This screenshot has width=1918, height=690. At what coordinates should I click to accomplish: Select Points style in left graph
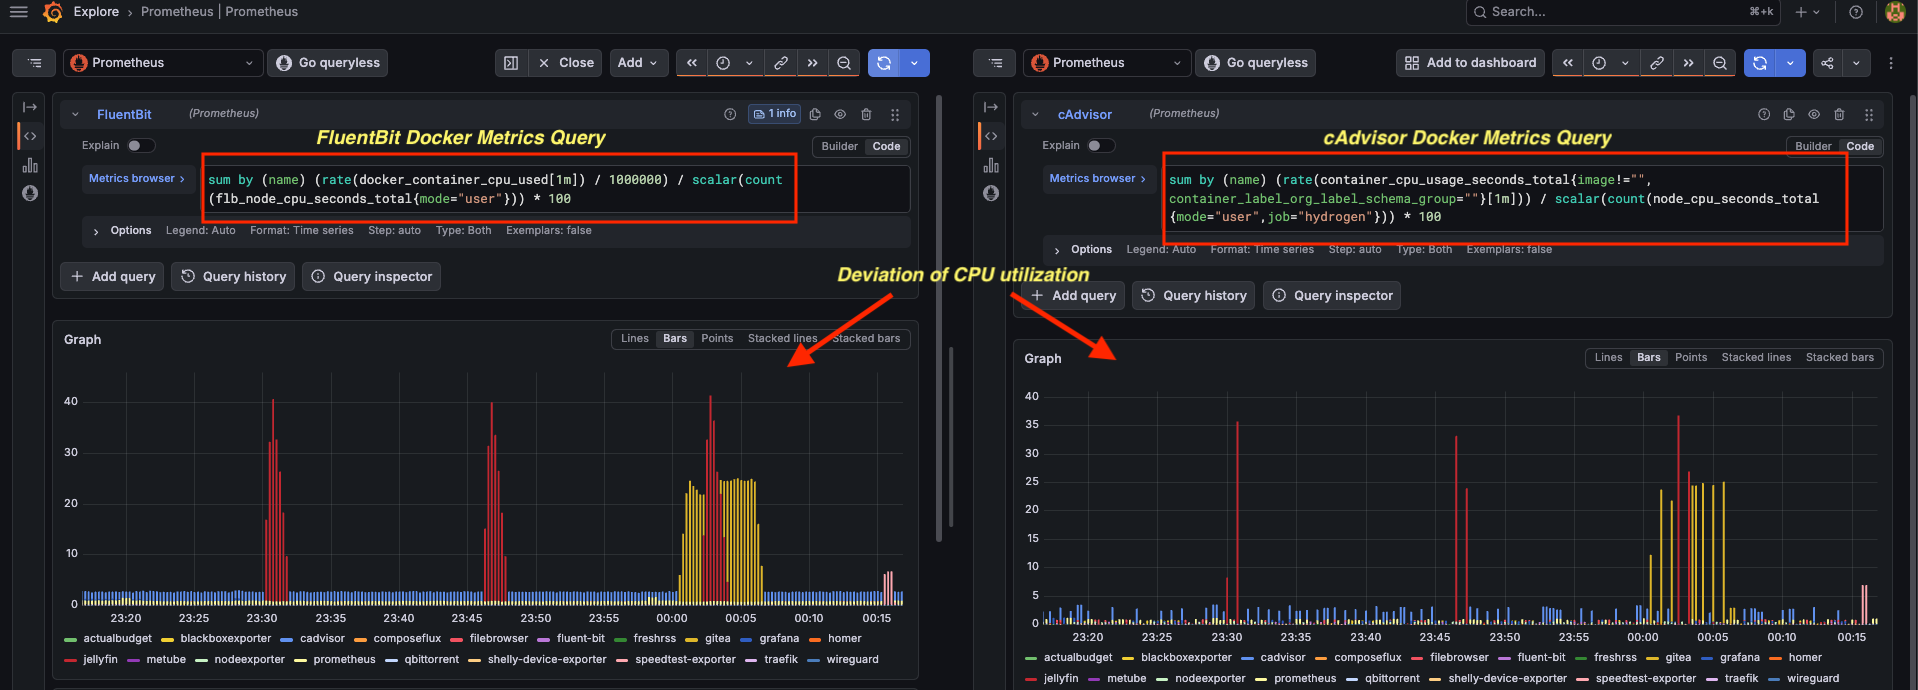coord(717,339)
